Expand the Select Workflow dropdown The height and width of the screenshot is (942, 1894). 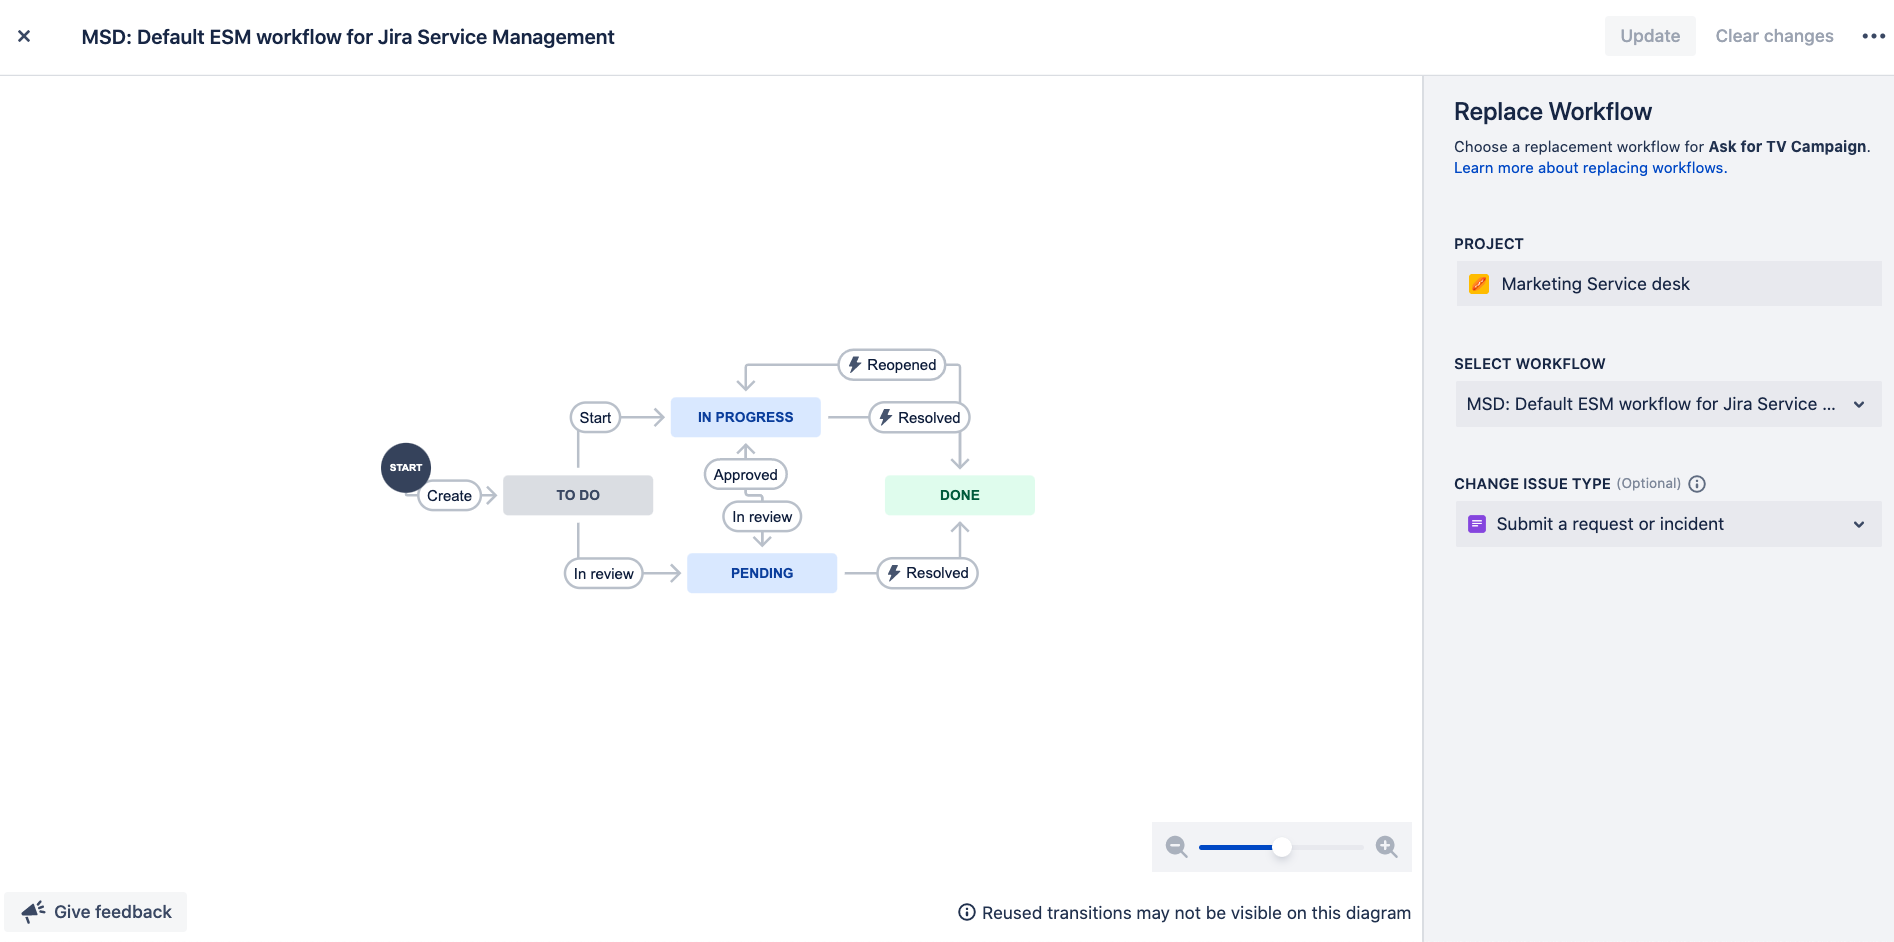[x=1668, y=404]
